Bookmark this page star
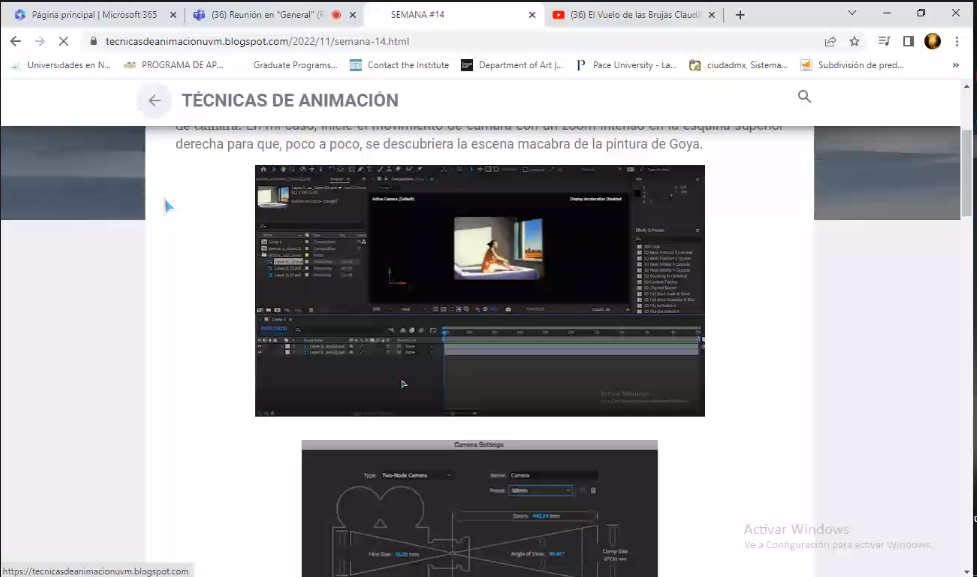 click(x=854, y=41)
